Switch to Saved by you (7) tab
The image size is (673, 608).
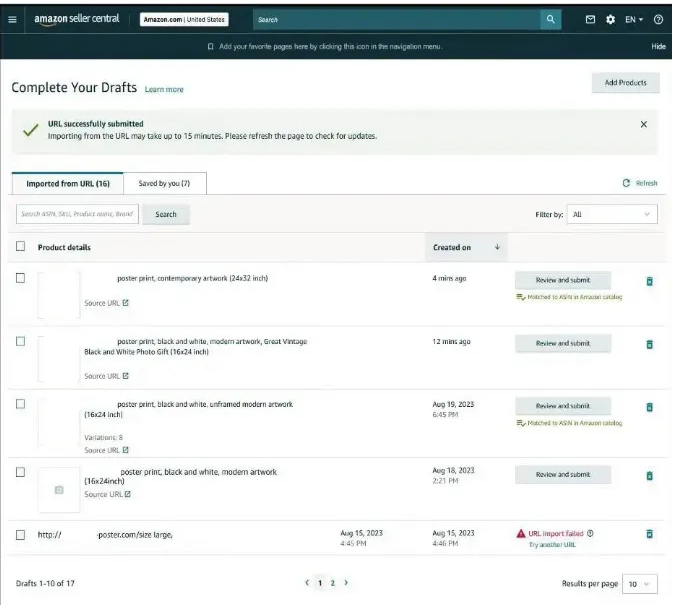coord(164,183)
